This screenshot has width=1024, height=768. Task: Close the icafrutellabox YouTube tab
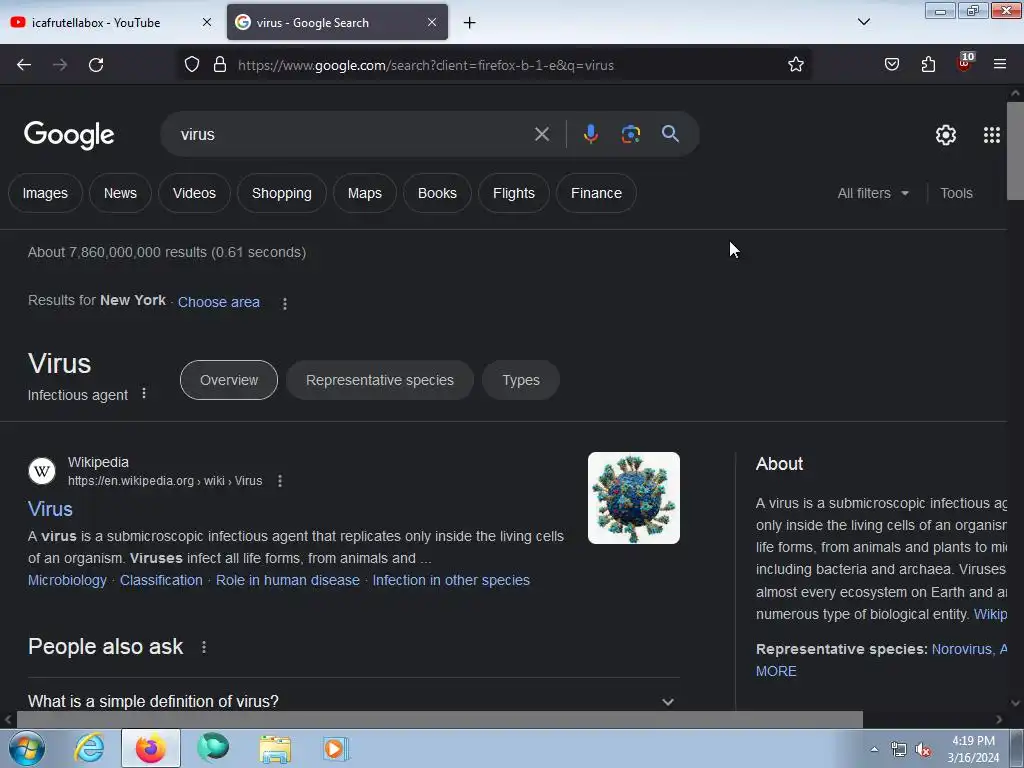pyautogui.click(x=206, y=22)
